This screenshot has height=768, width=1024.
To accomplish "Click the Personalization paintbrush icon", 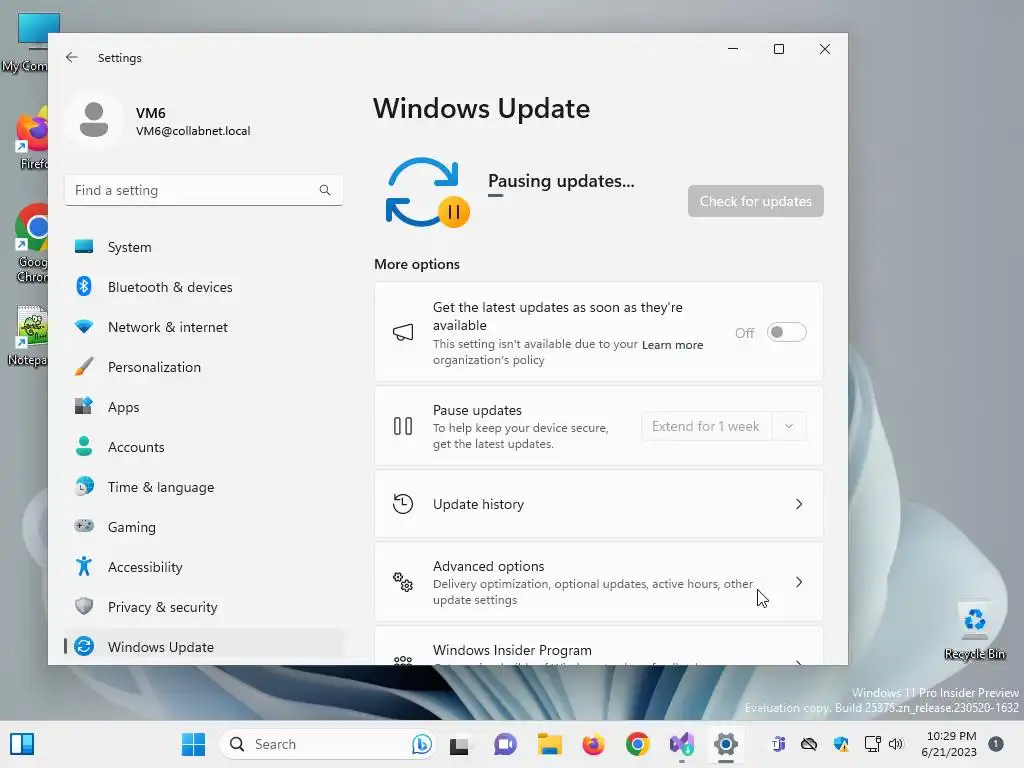I will coord(84,366).
